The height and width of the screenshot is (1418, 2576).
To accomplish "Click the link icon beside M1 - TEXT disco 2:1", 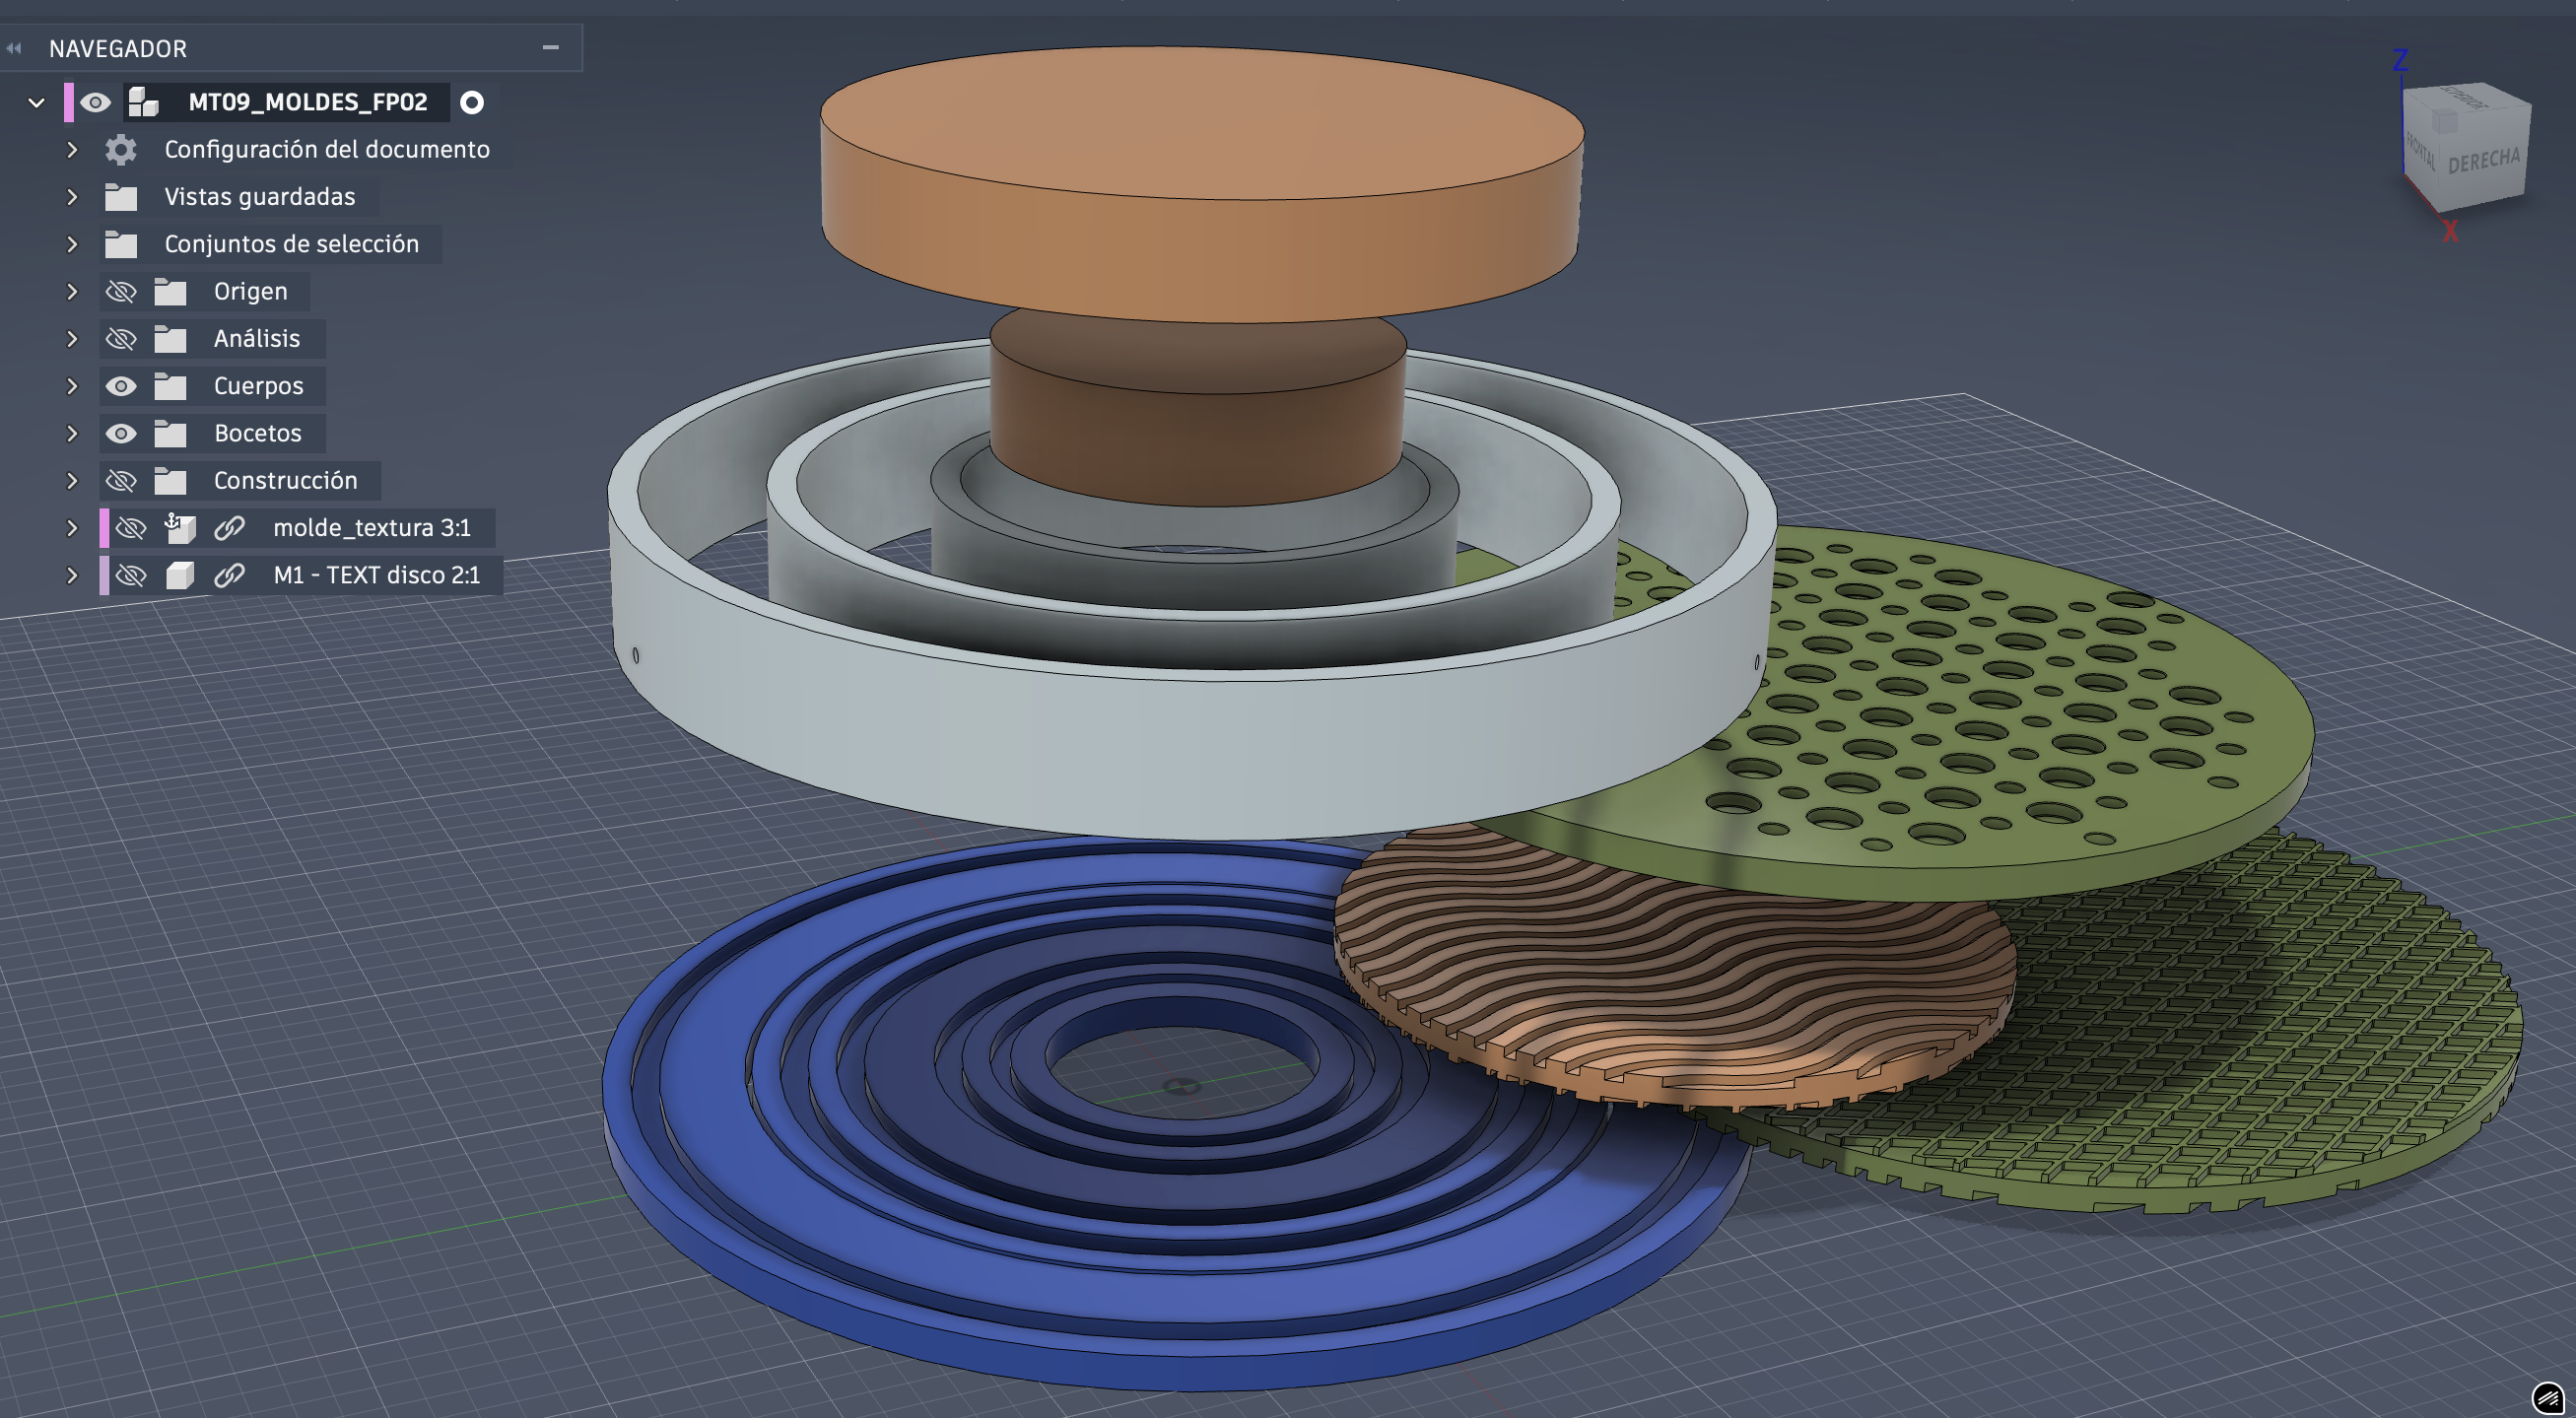I will pyautogui.click(x=229, y=575).
